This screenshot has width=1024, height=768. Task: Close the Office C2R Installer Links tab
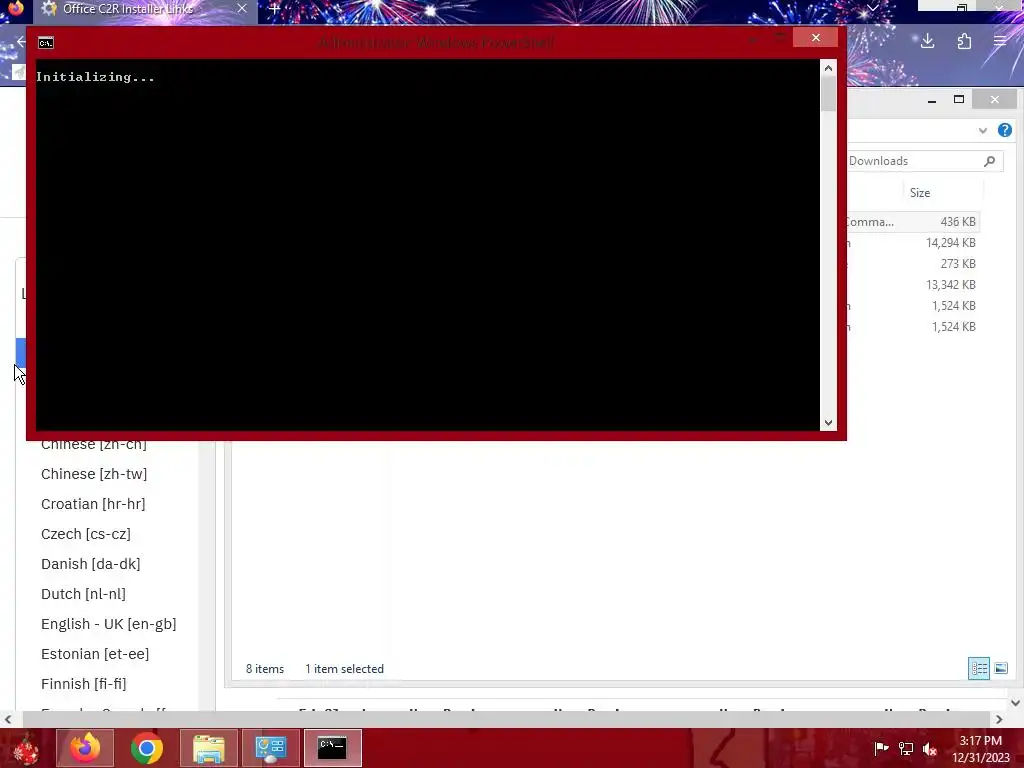[x=242, y=8]
